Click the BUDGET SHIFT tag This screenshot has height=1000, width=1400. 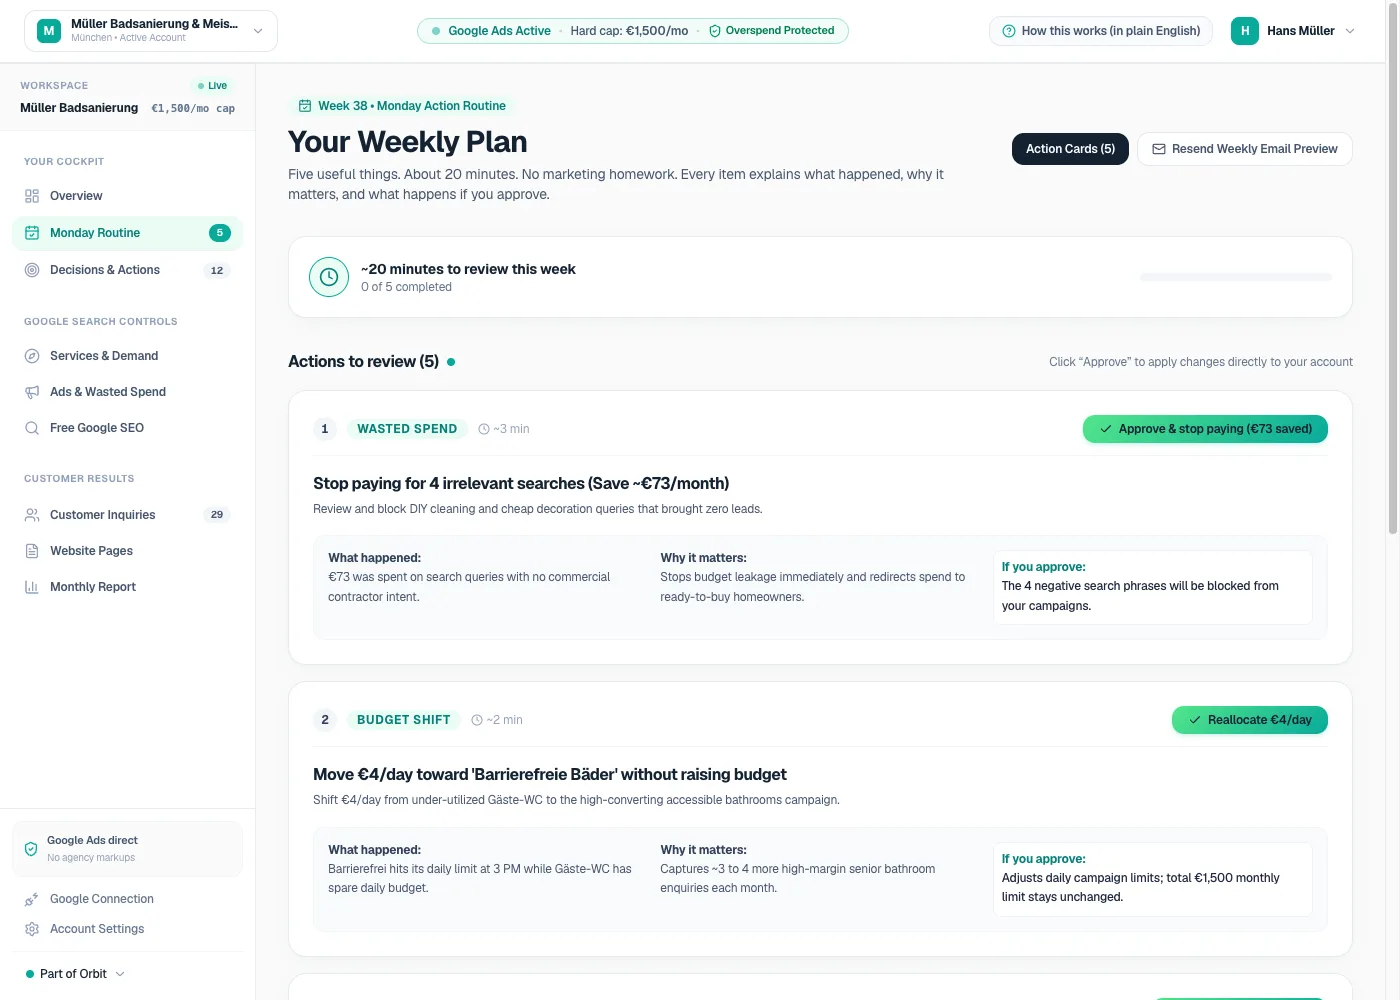point(404,720)
